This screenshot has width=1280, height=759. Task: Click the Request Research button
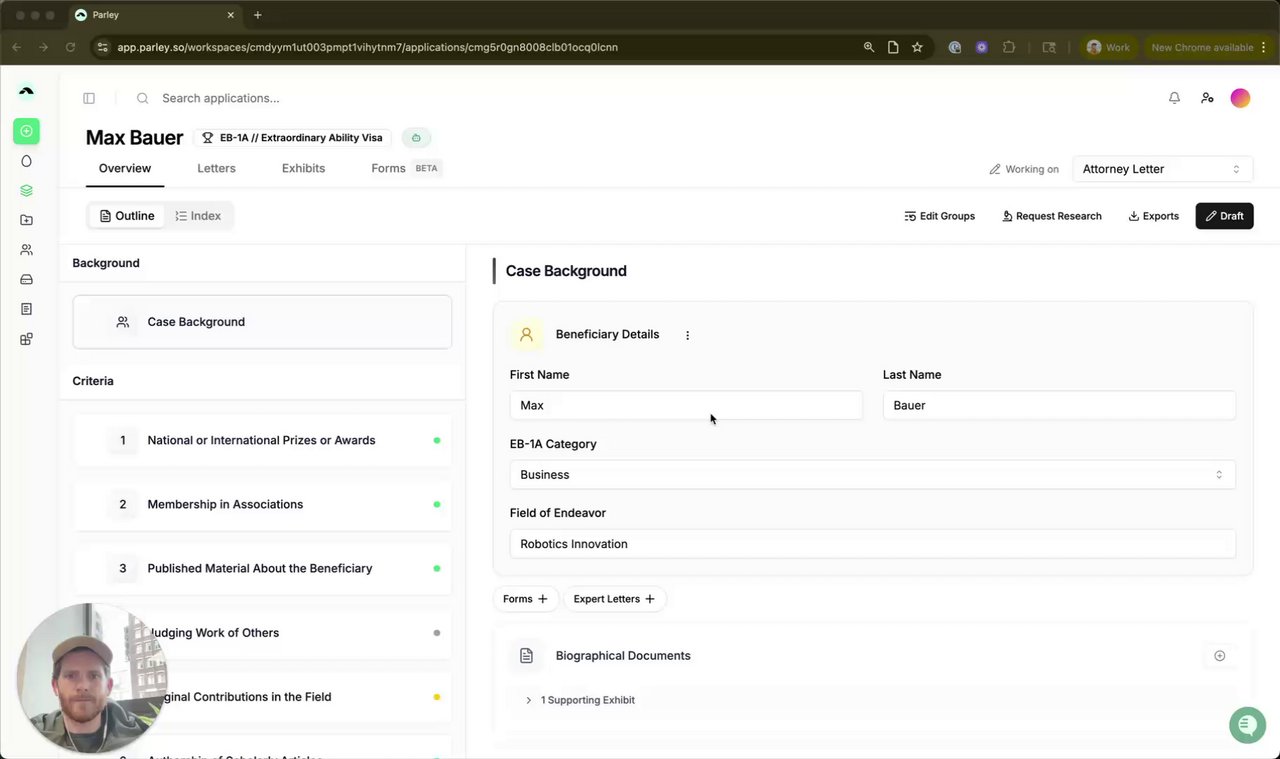tap(1052, 216)
